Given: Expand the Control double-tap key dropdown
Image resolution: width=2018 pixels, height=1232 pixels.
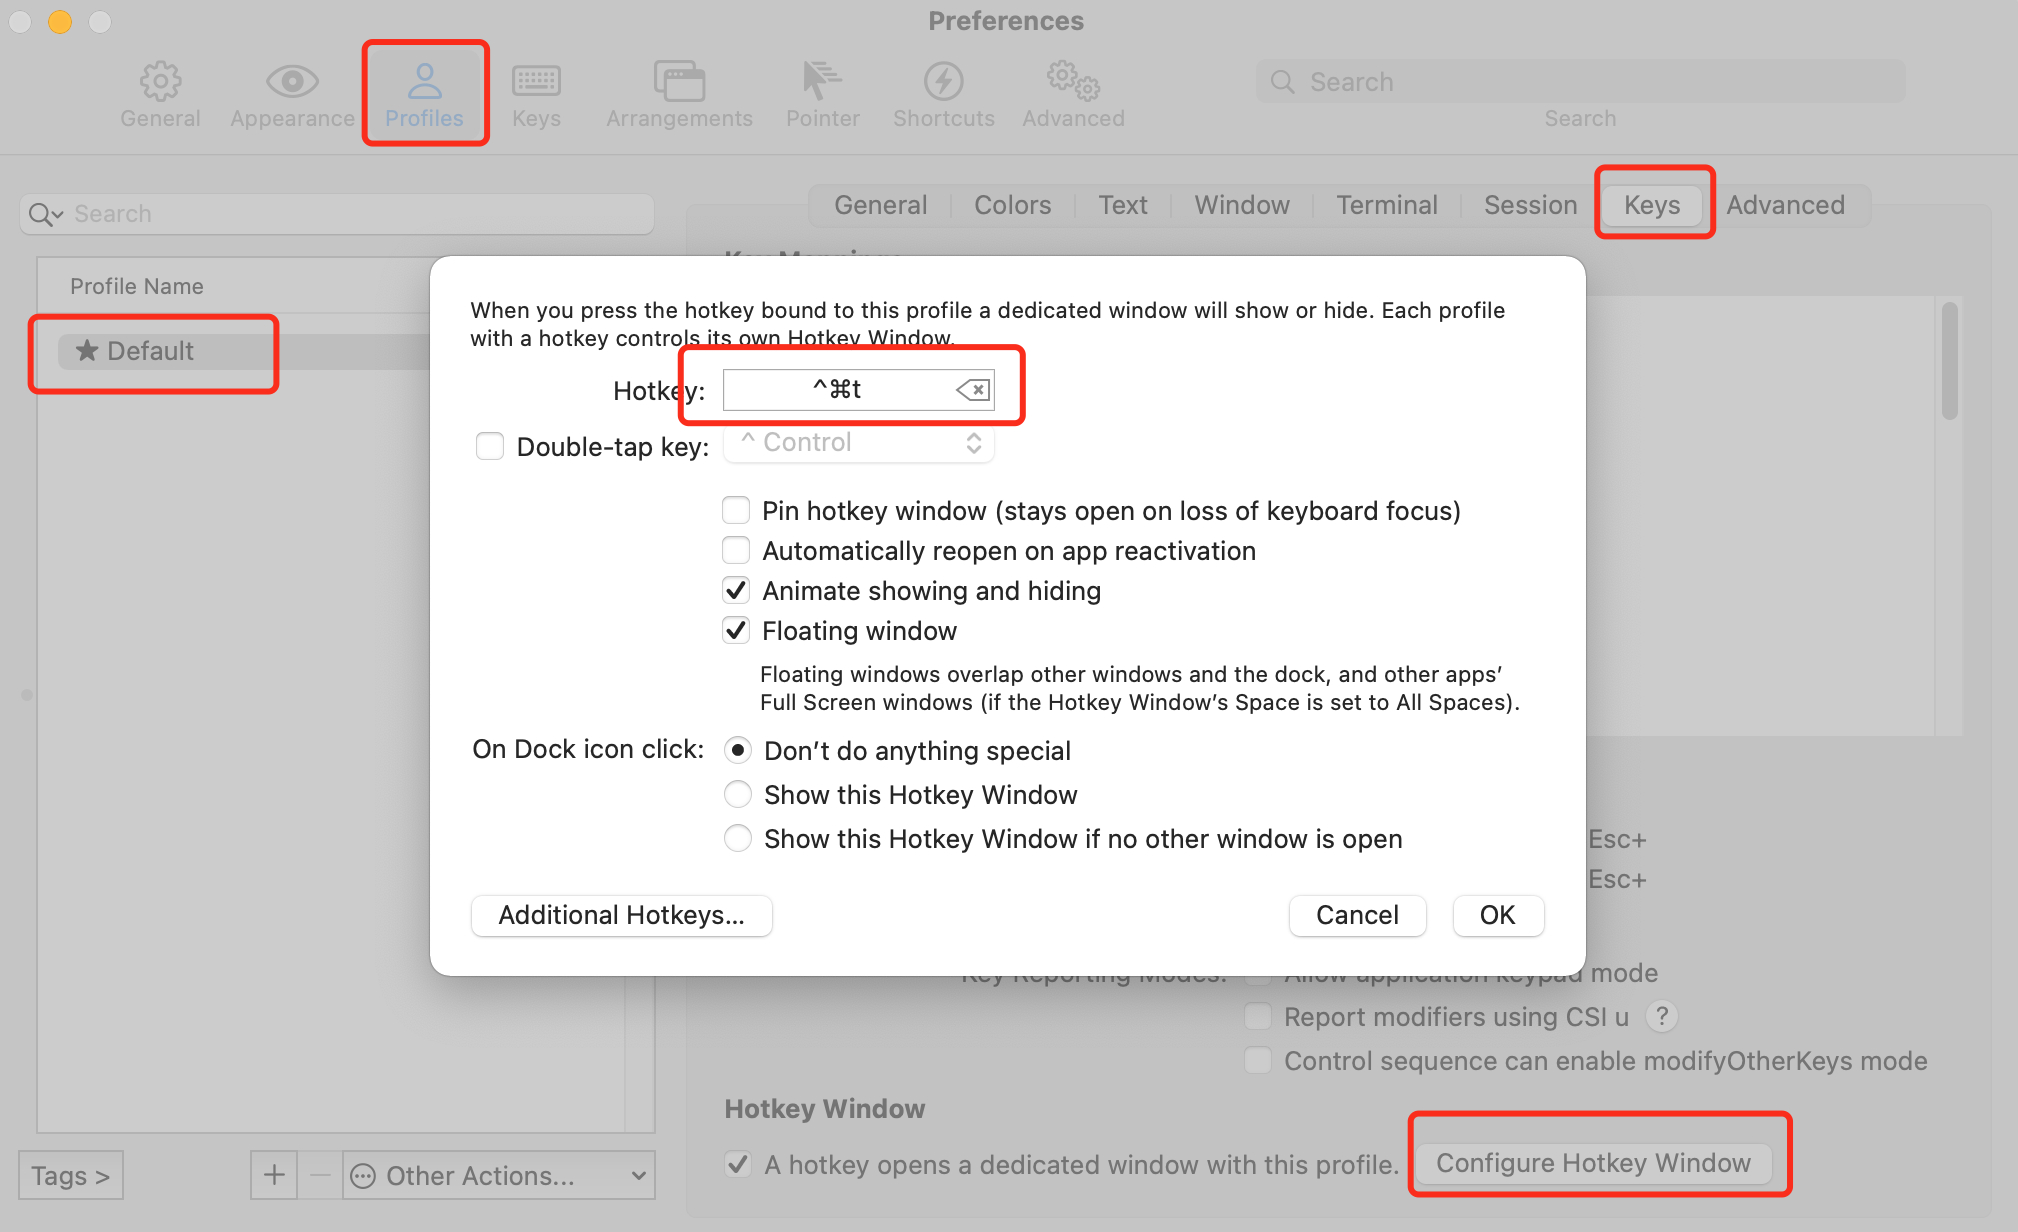Looking at the screenshot, I should (859, 443).
